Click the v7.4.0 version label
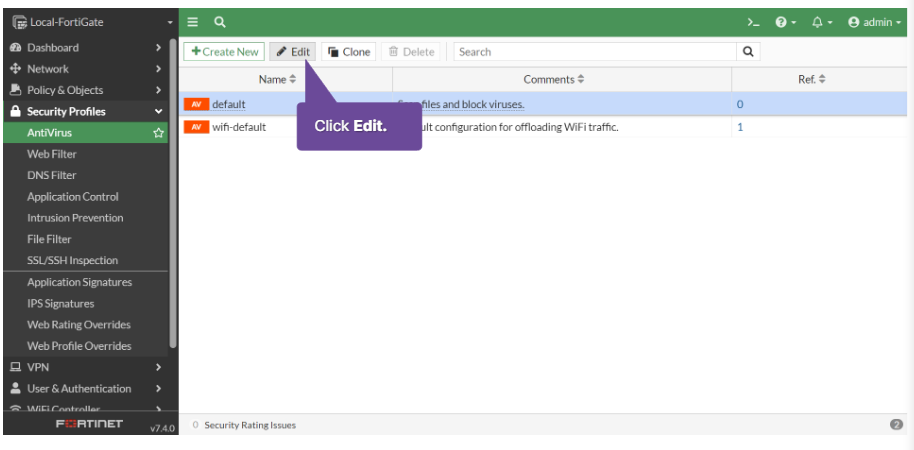 coord(162,428)
